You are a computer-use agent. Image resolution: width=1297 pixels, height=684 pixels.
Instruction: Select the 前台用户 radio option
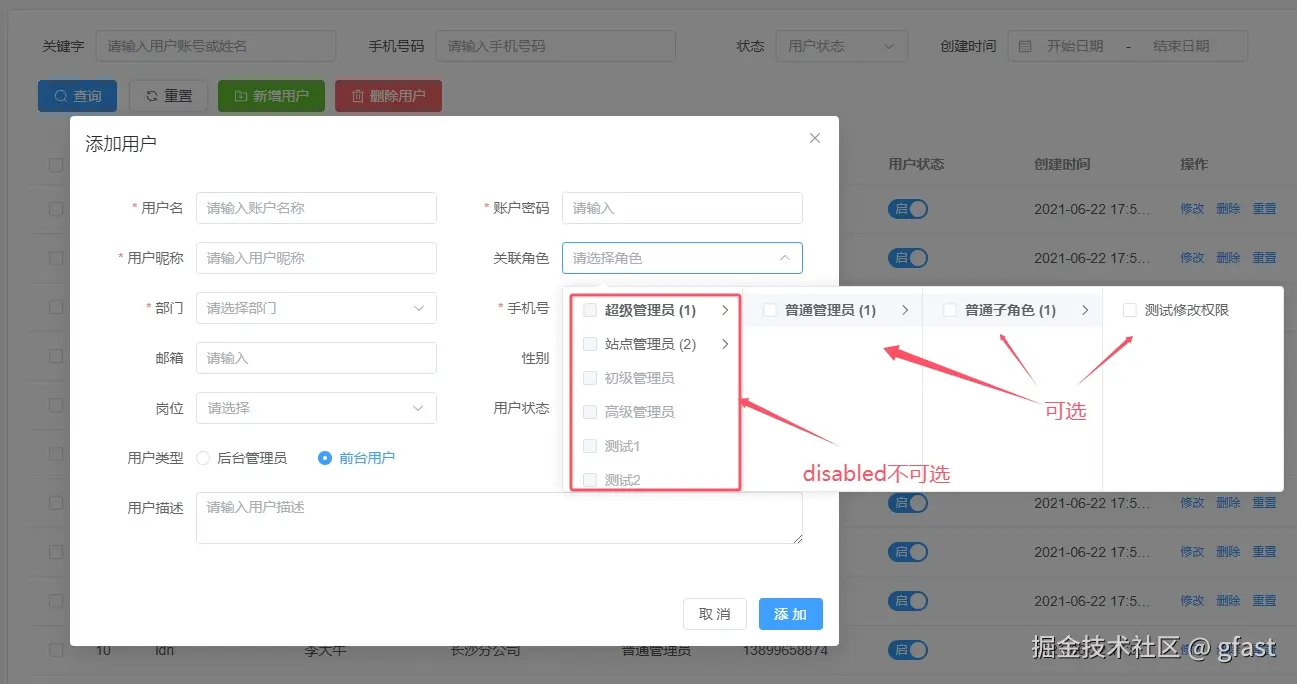(325, 458)
